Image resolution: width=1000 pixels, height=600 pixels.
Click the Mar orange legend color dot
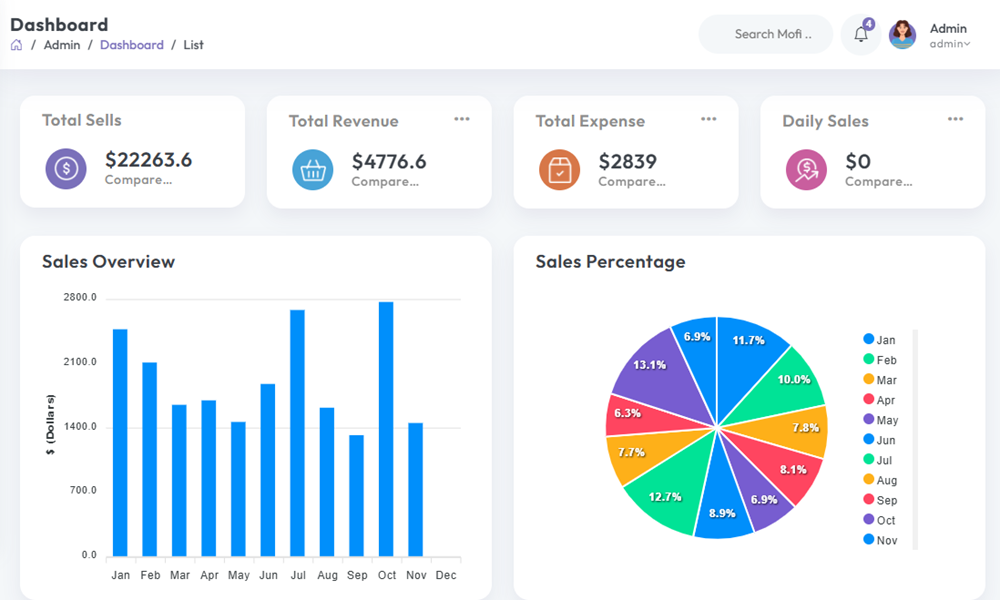pyautogui.click(x=869, y=380)
